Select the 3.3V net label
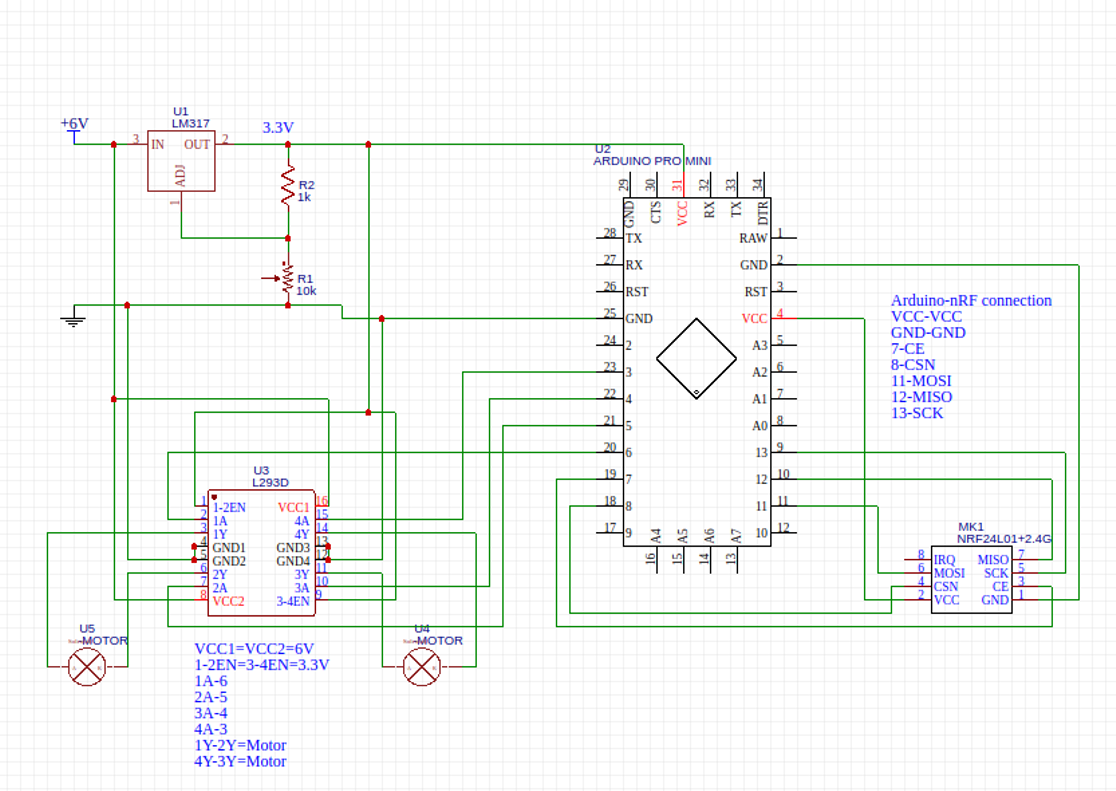This screenshot has width=1116, height=791. [x=278, y=128]
